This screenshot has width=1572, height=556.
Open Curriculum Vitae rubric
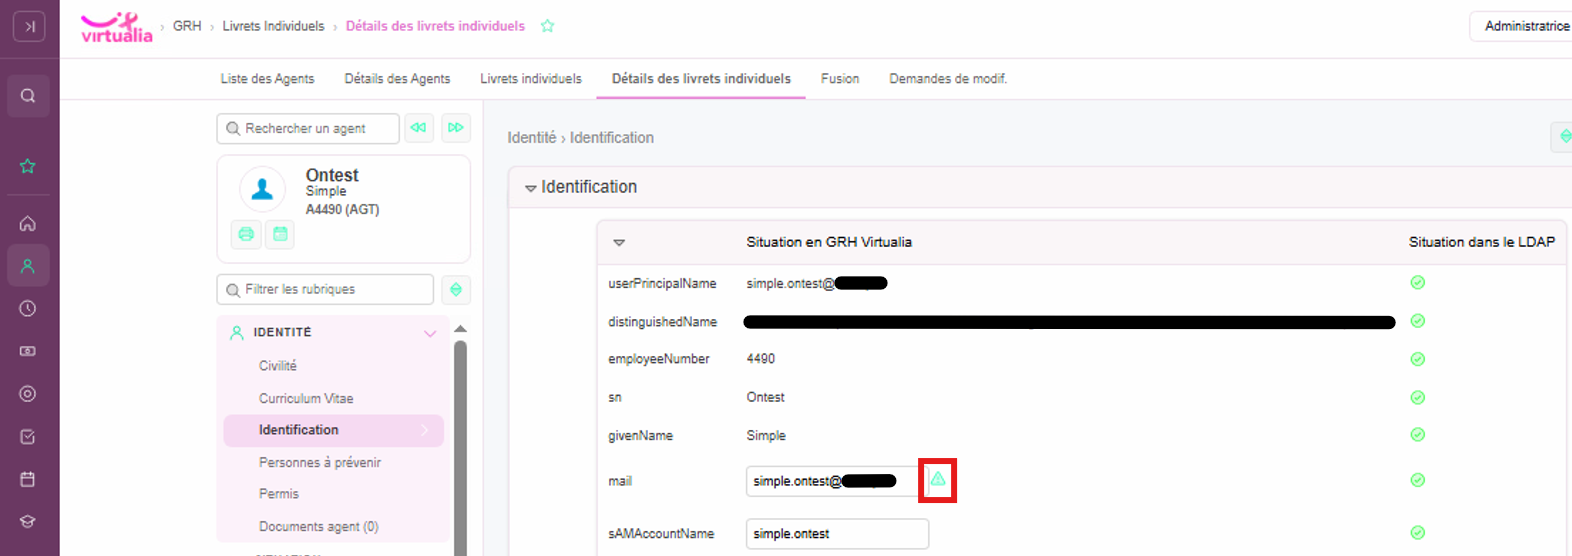[306, 398]
